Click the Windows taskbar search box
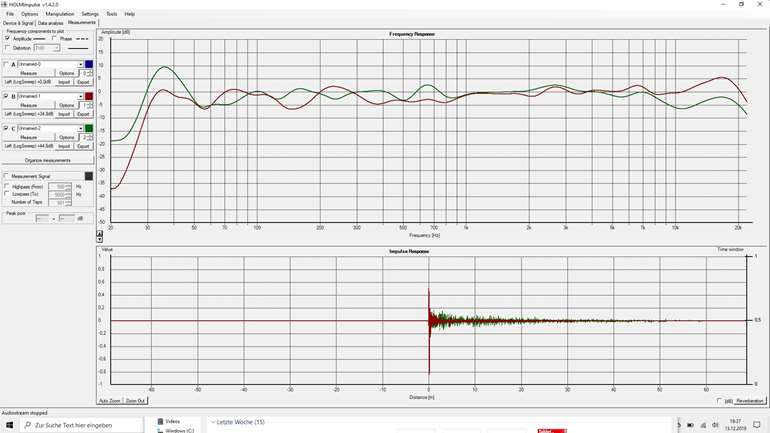Image resolution: width=770 pixels, height=433 pixels. 82,425
